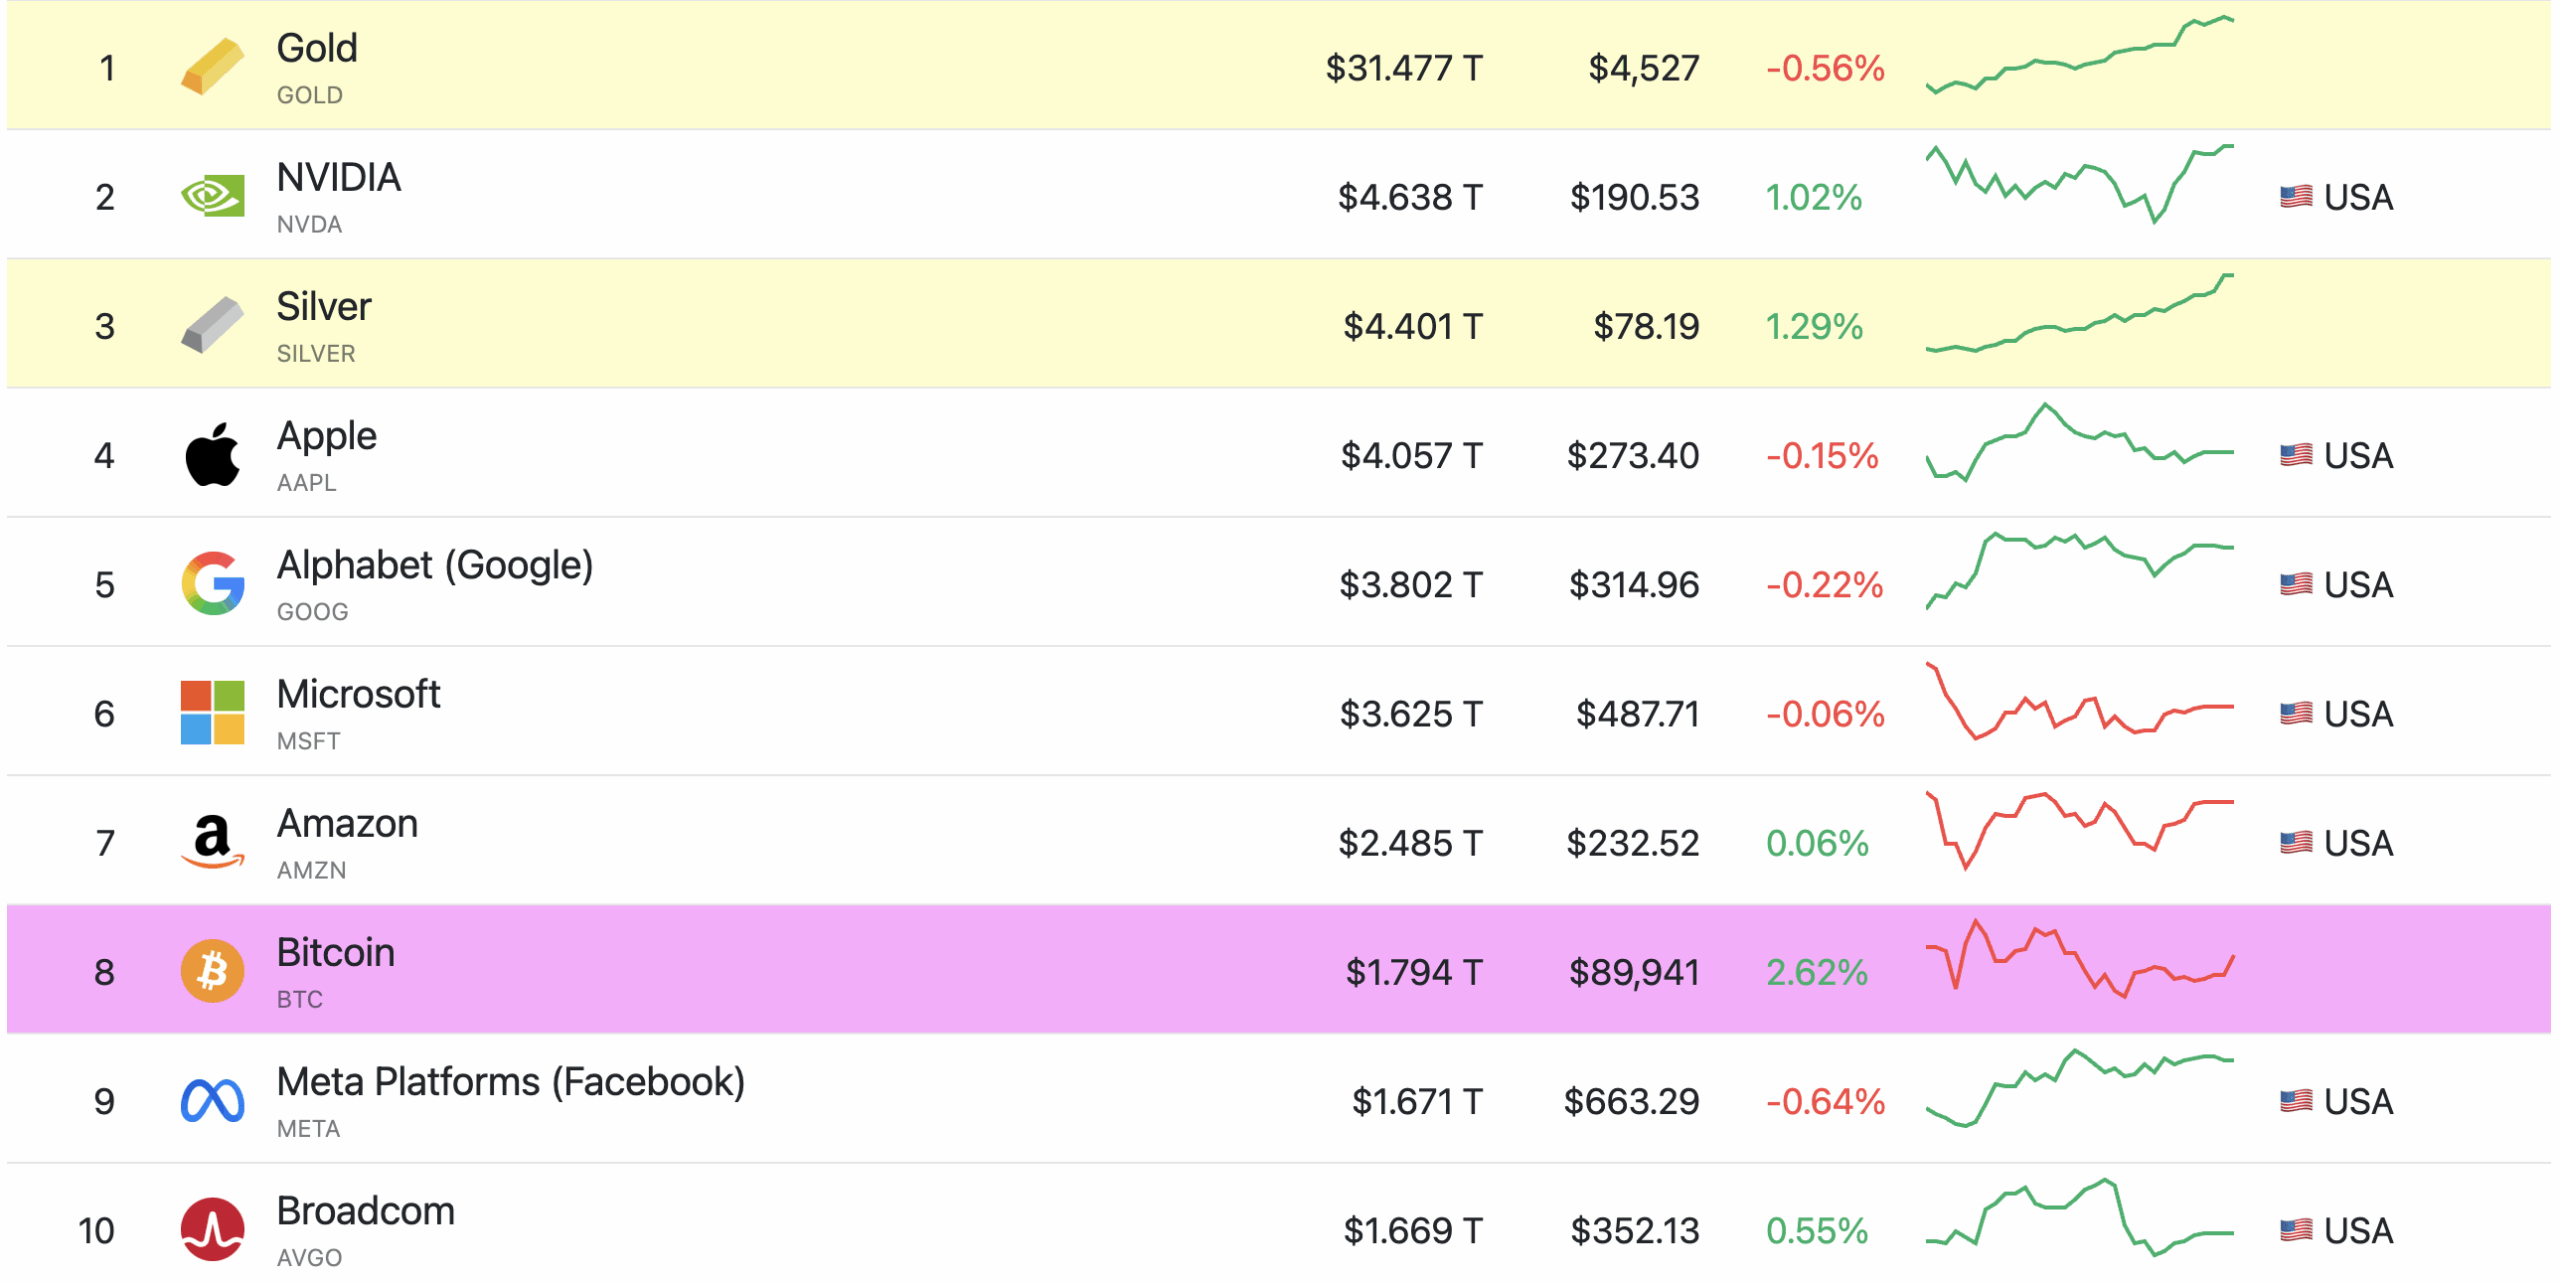
Task: Click the Meta infinity logo
Action: (212, 1101)
